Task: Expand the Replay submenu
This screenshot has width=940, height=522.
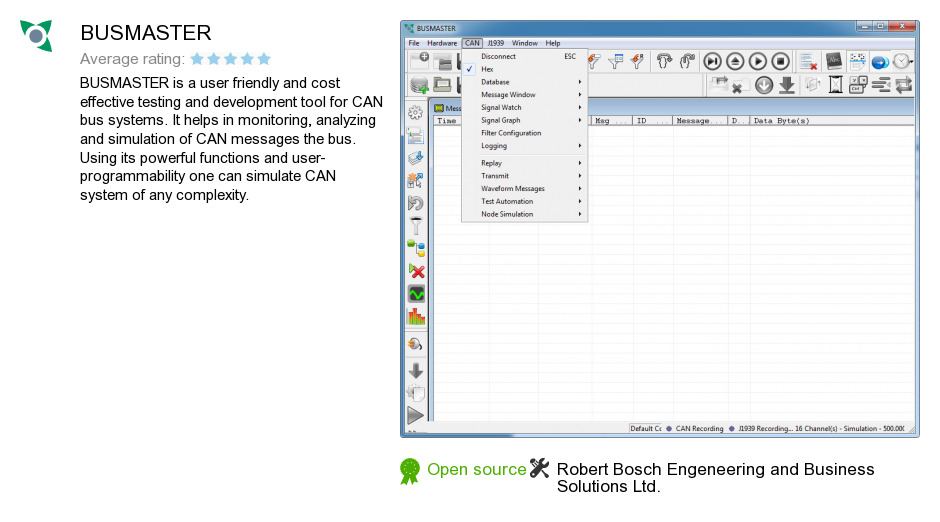Action: 524,163
